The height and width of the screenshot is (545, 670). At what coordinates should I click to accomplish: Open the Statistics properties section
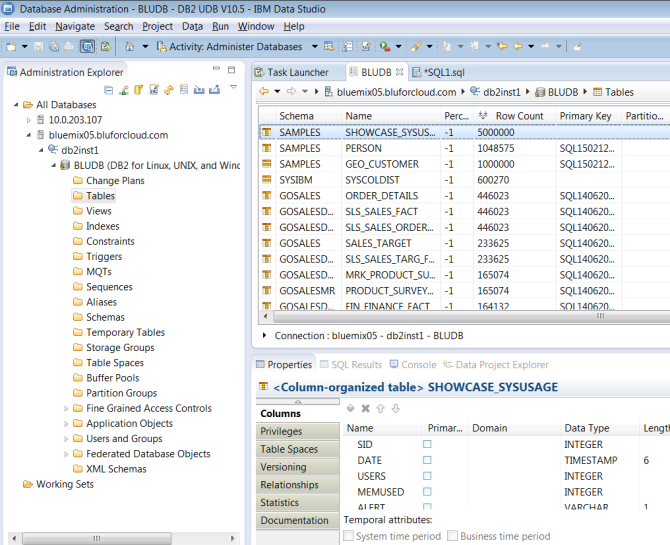pos(298,503)
